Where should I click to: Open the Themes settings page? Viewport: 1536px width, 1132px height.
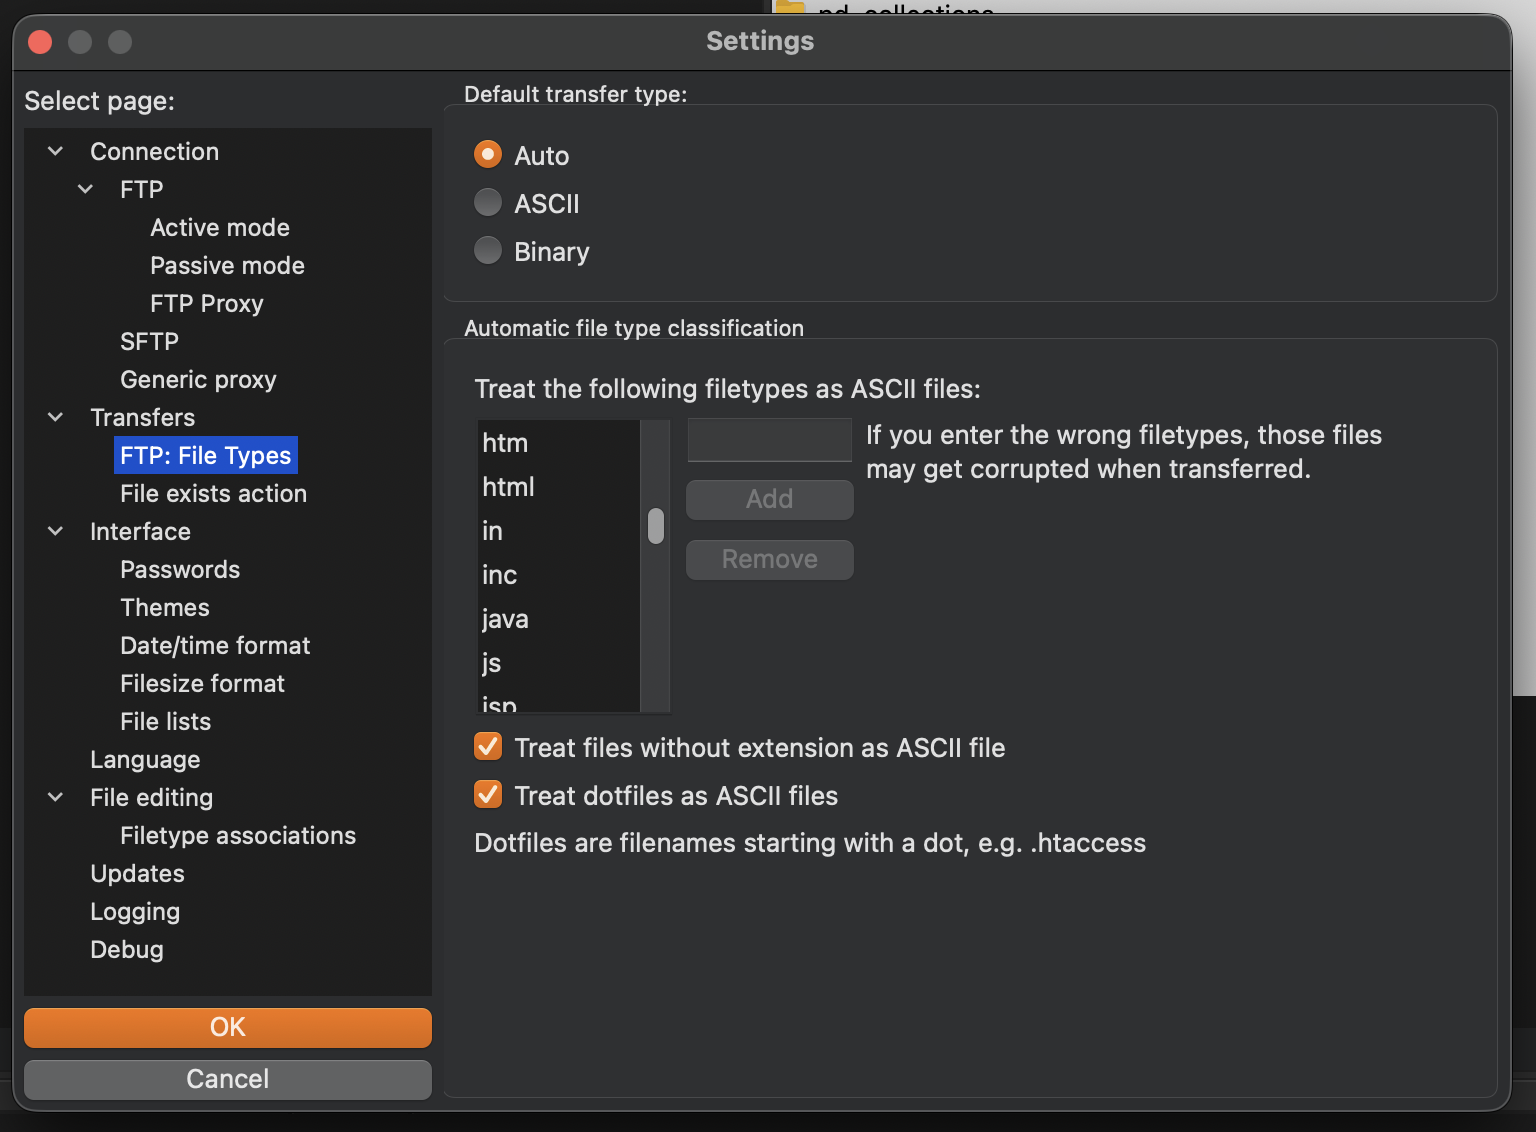click(x=165, y=607)
